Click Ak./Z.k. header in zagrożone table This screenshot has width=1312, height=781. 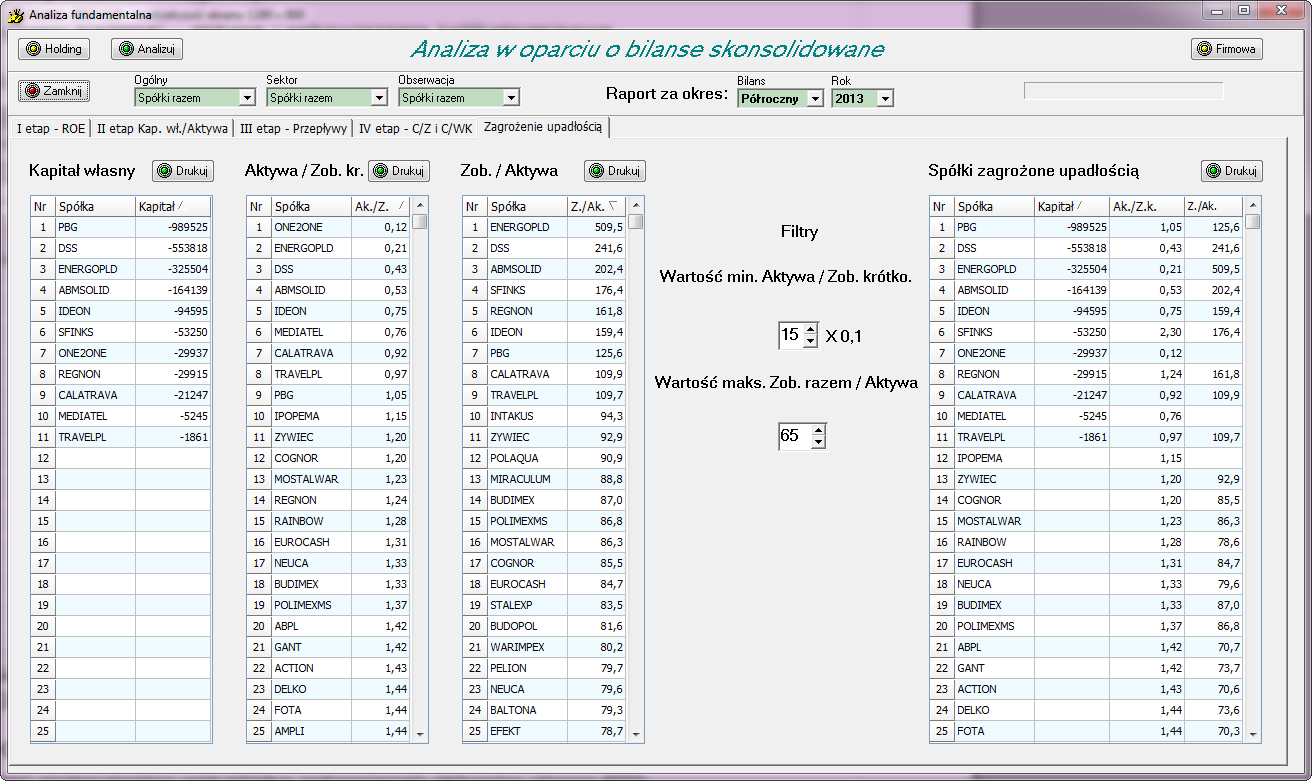pyautogui.click(x=1147, y=206)
